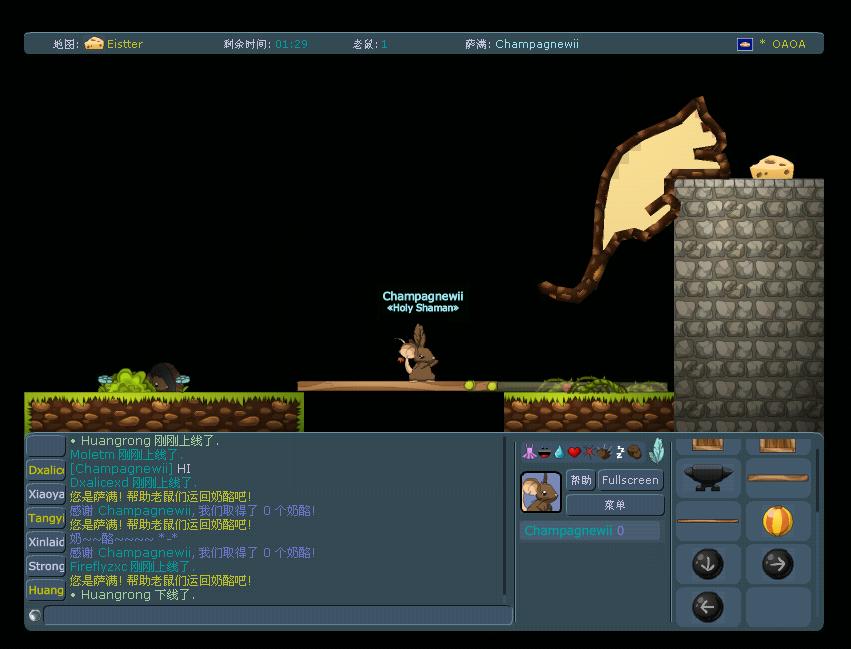
Task: Trigger the red heart kiss emote
Action: [574, 451]
